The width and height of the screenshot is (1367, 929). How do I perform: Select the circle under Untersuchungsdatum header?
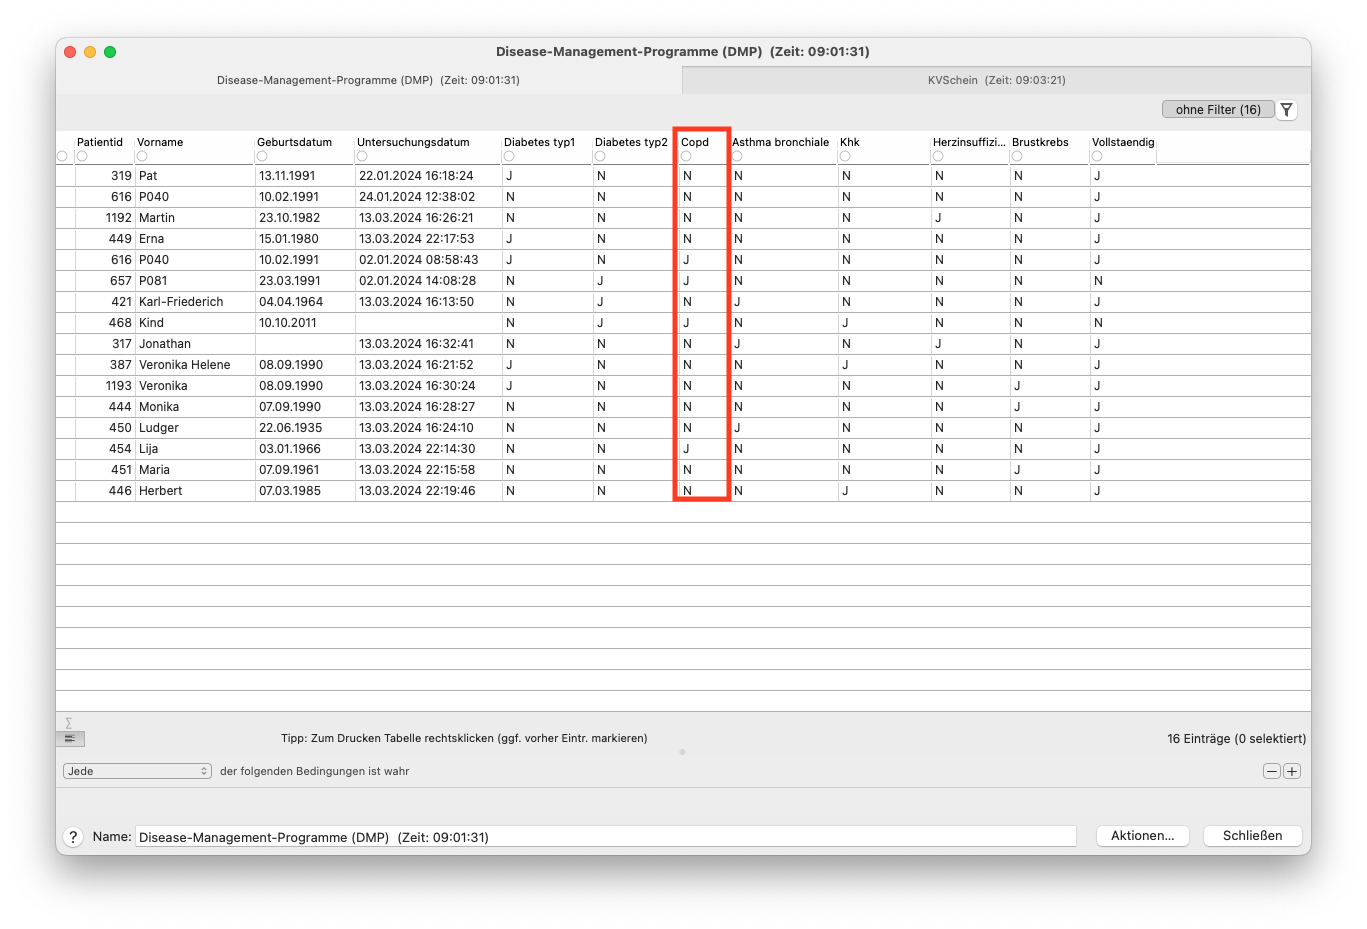(362, 156)
